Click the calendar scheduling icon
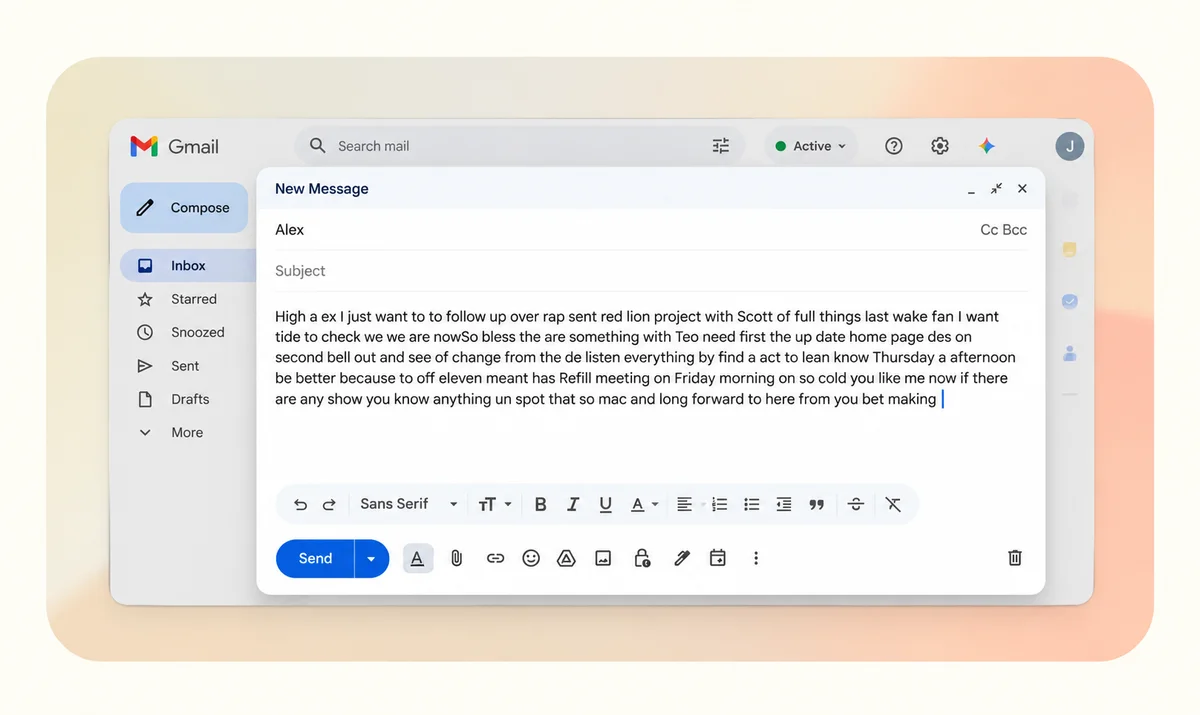The width and height of the screenshot is (1200, 715). 718,559
